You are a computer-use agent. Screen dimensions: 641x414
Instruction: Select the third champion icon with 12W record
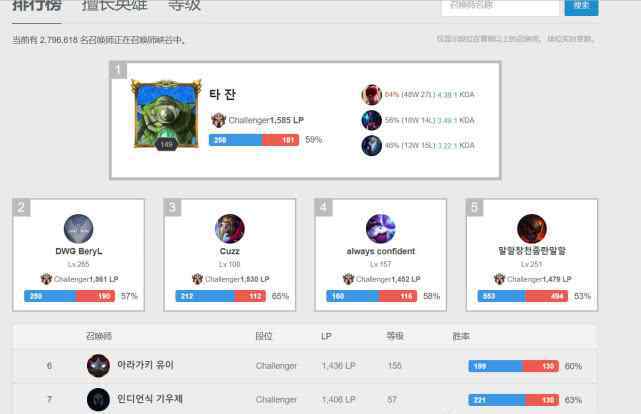coord(372,145)
